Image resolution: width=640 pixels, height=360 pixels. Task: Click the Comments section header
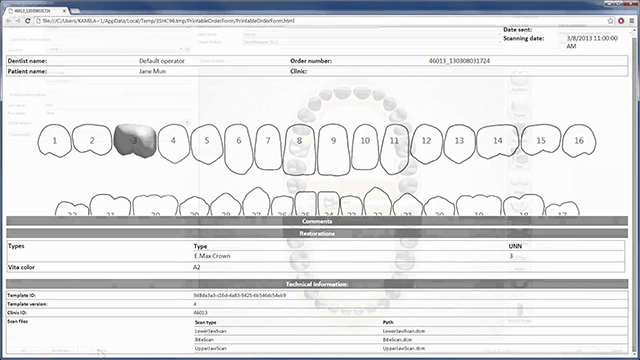point(317,221)
